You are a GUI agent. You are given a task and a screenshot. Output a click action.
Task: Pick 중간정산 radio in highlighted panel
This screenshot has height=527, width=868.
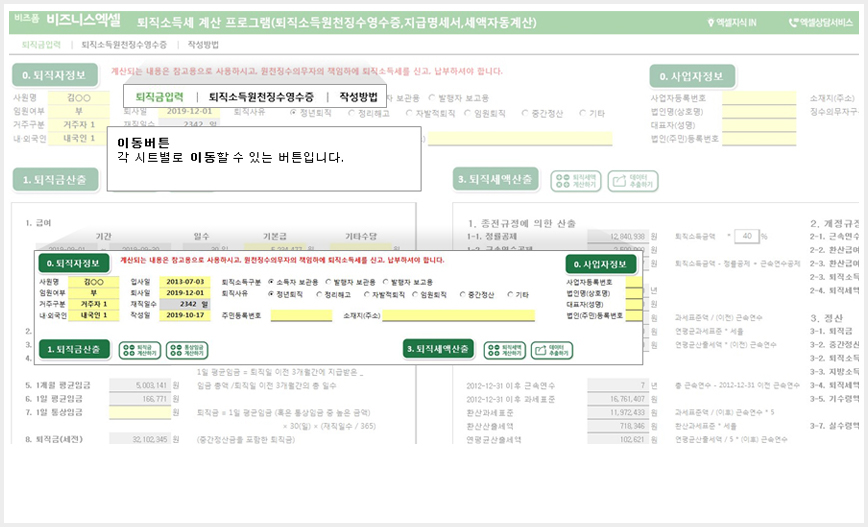tap(463, 294)
